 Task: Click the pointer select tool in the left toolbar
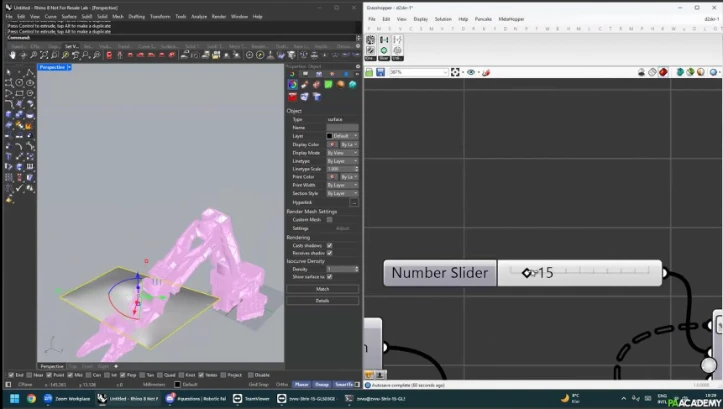pyautogui.click(x=9, y=73)
